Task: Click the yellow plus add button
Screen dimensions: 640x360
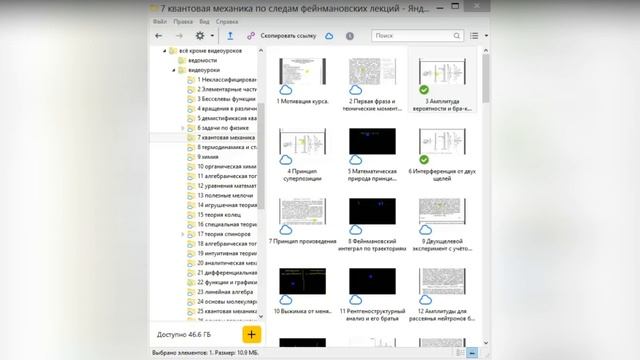Action: point(251,335)
